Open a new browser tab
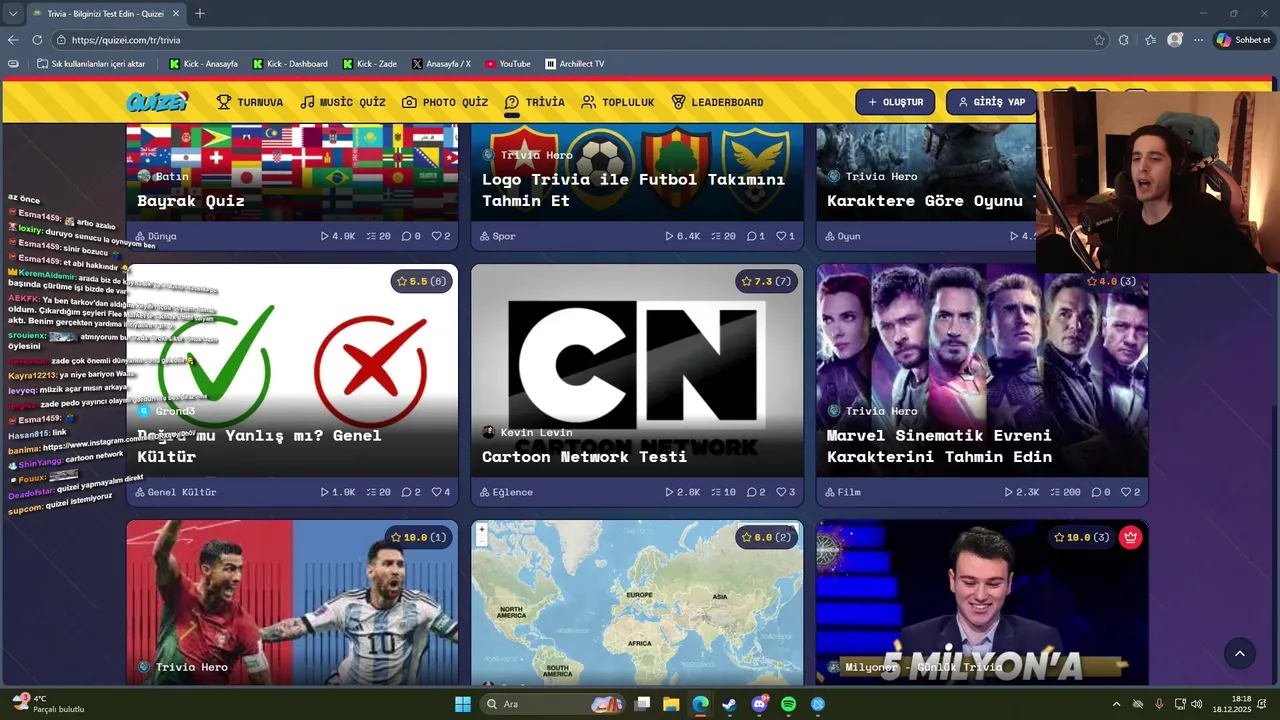The width and height of the screenshot is (1280, 720). click(200, 14)
